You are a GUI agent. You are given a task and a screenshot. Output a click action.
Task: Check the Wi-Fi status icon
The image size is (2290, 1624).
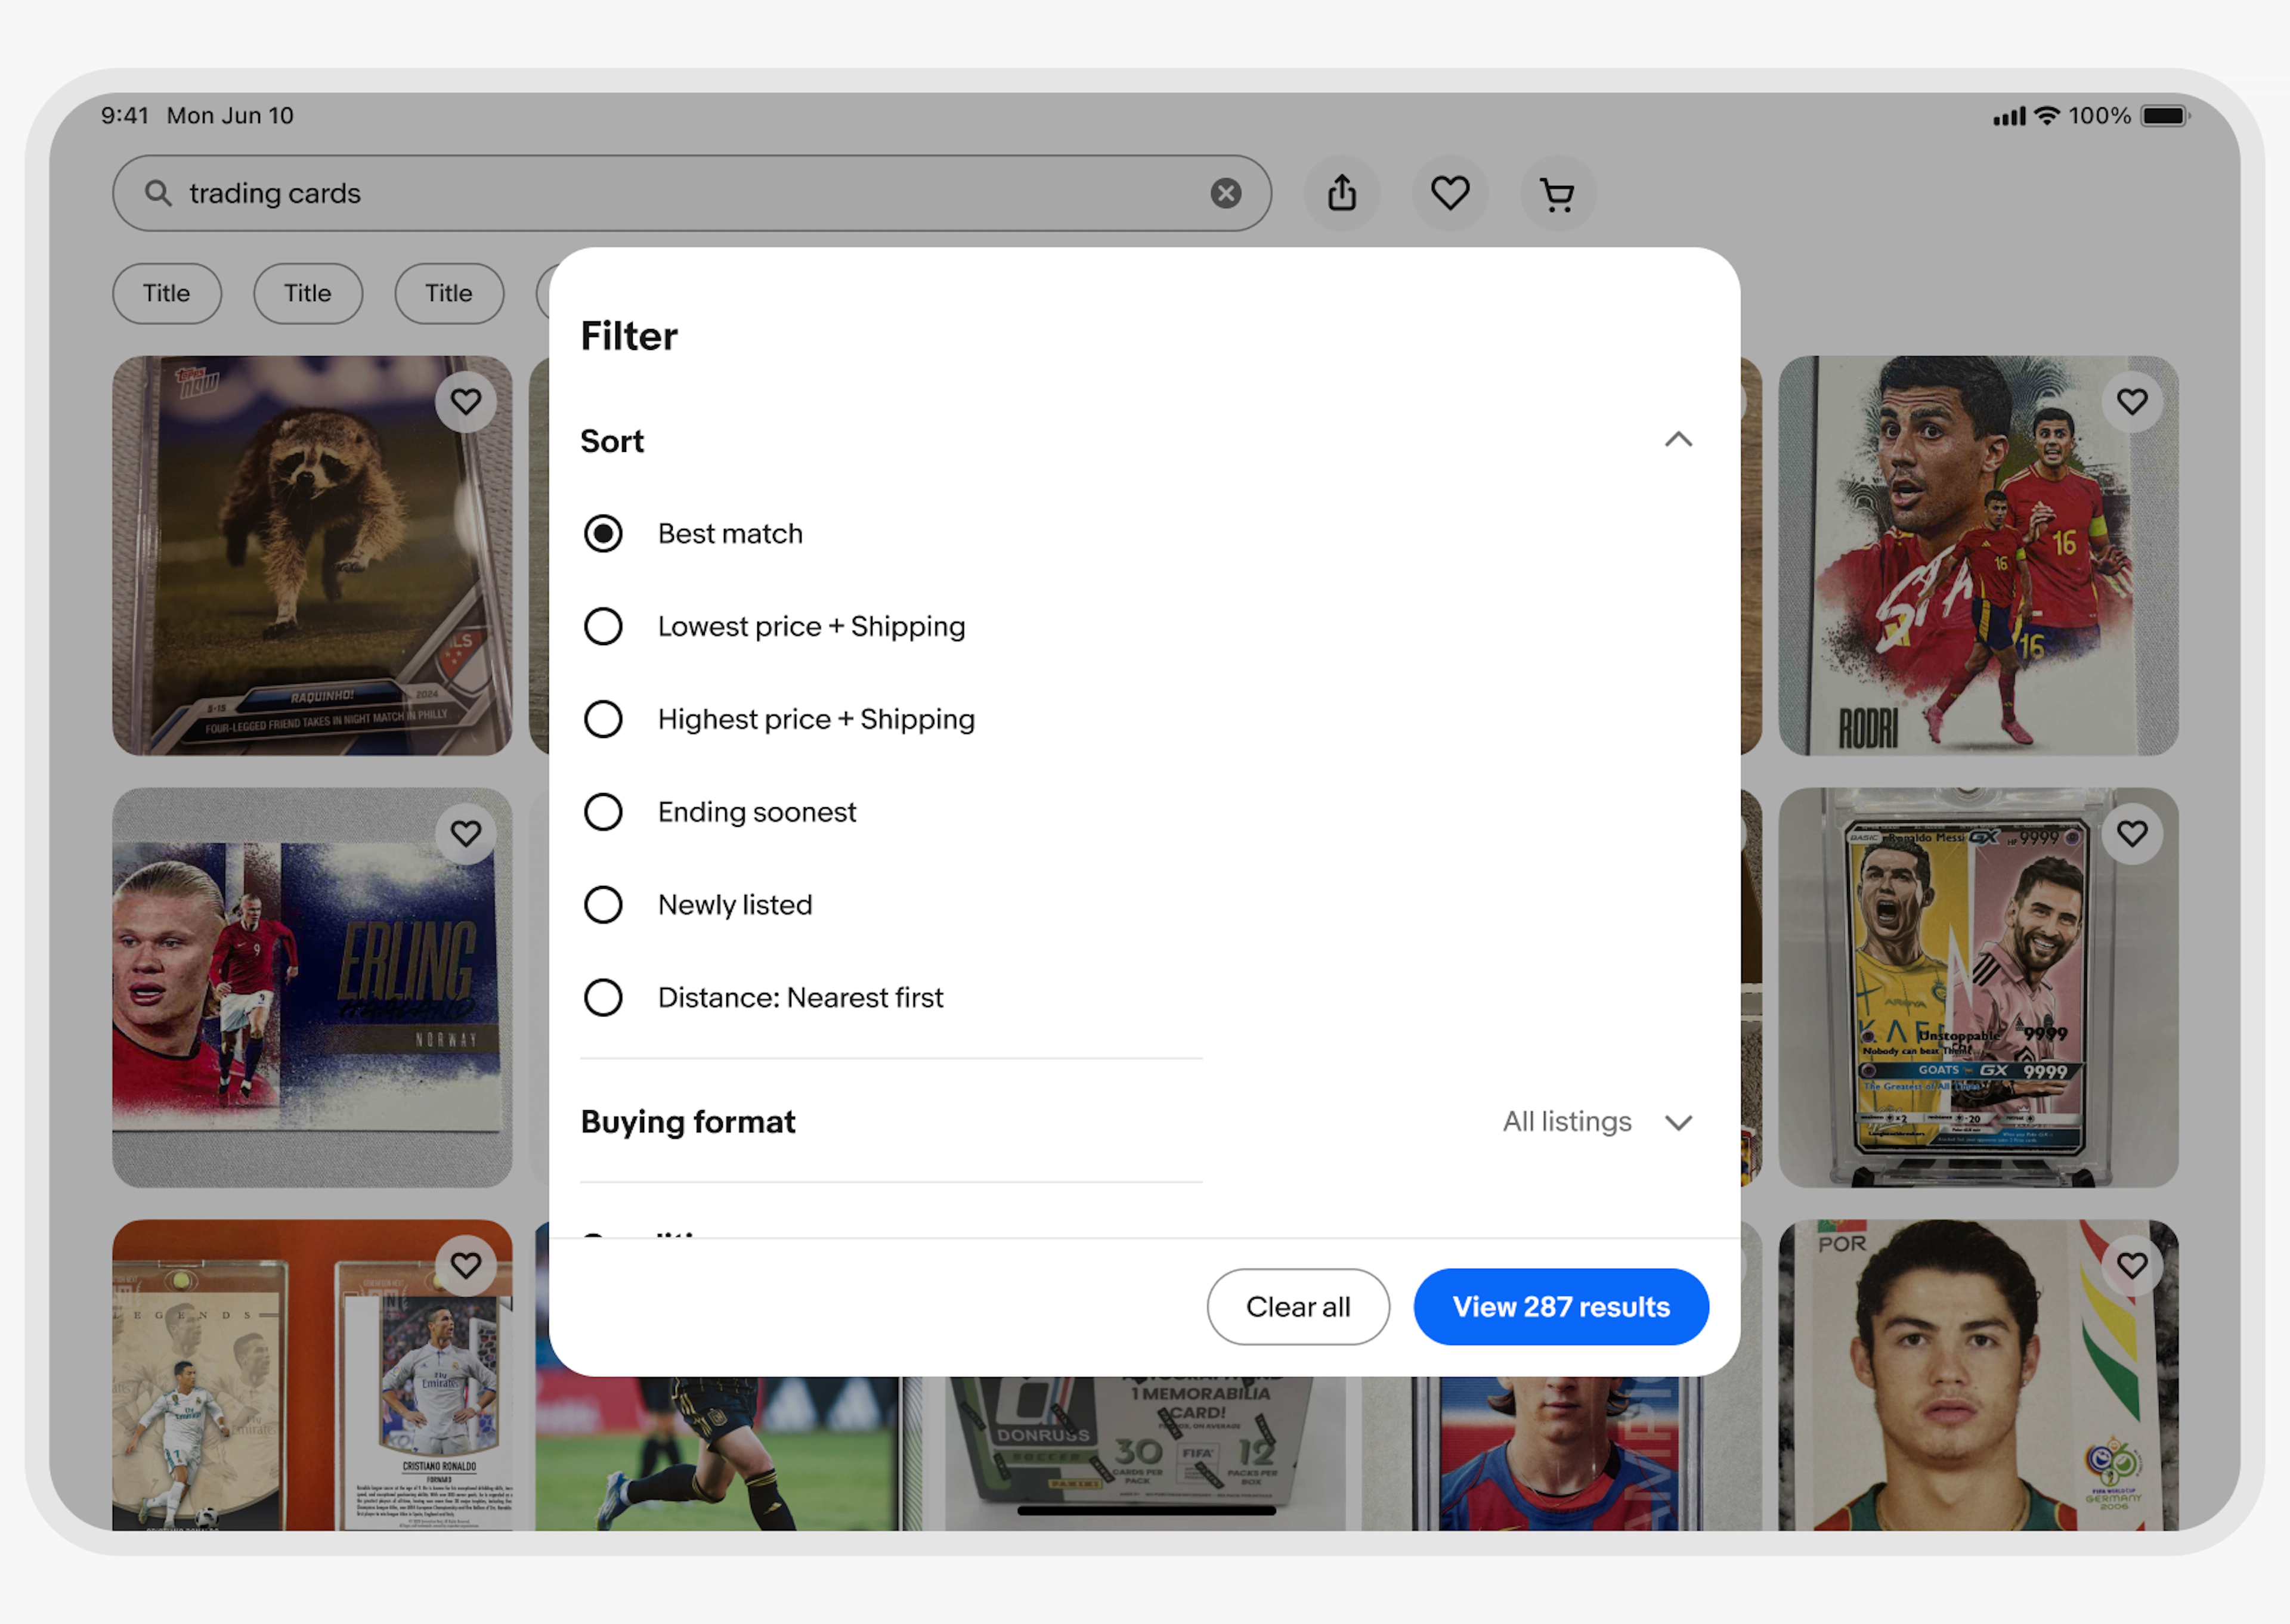click(x=2047, y=115)
